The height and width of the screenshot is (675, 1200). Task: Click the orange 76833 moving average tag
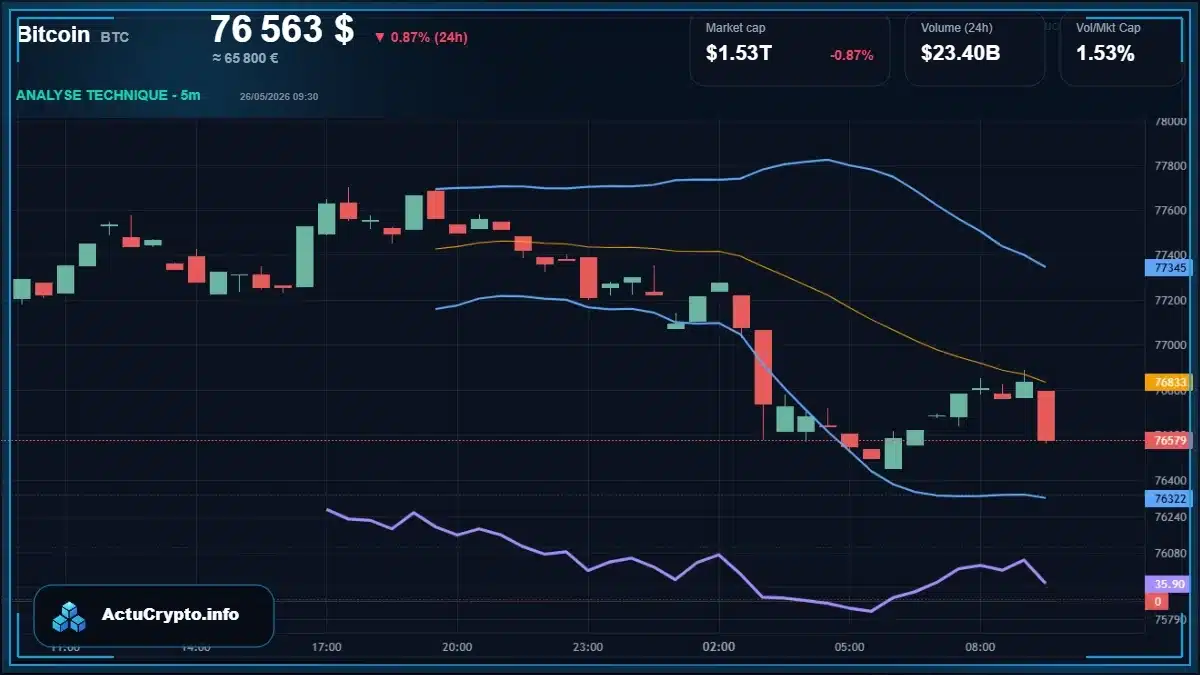[x=1170, y=382]
